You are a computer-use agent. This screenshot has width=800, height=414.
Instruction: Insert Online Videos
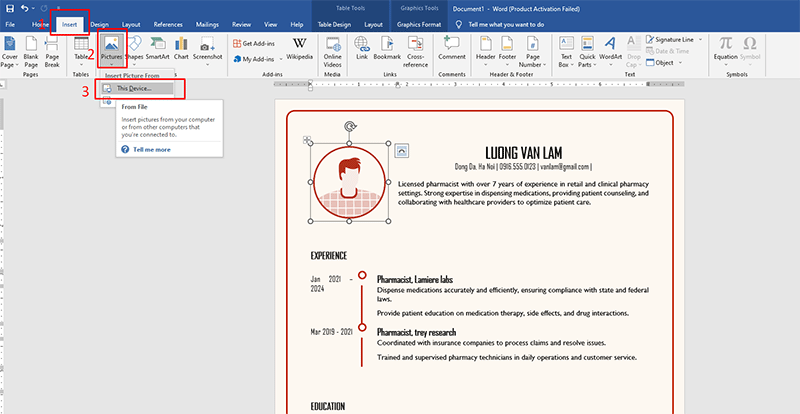pos(333,53)
